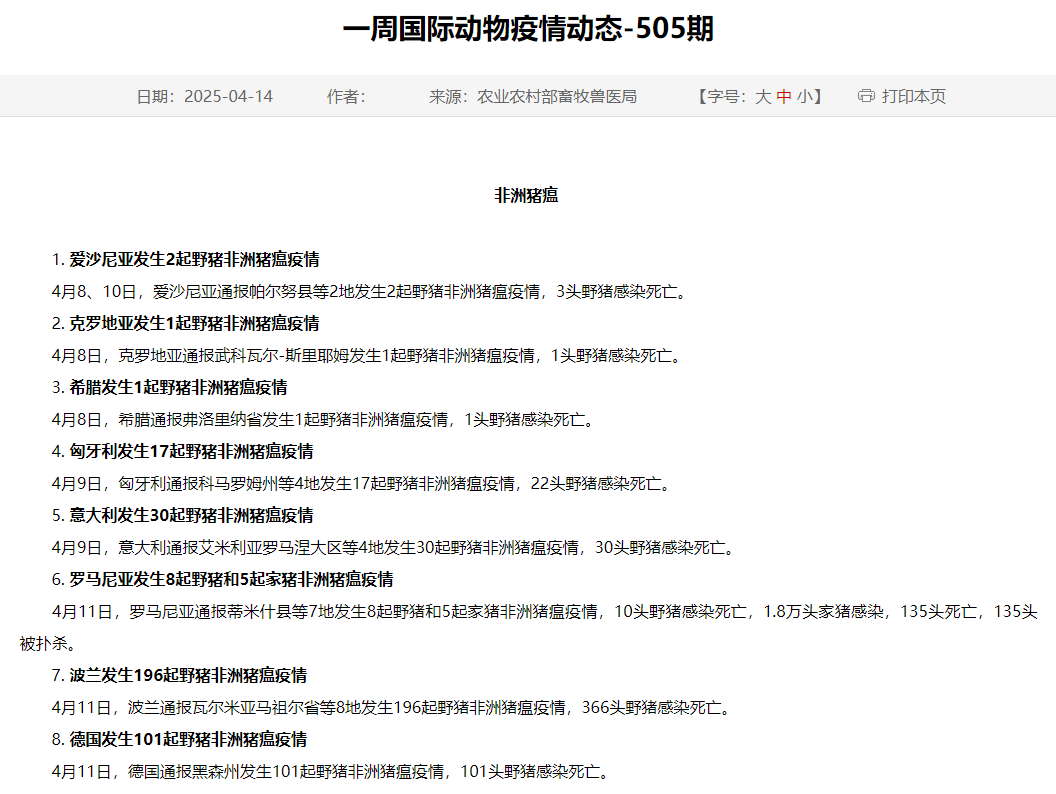Viewport: 1056px width, 794px height.
Task: Click the section heading 非洲猪瘟
Action: point(527,195)
